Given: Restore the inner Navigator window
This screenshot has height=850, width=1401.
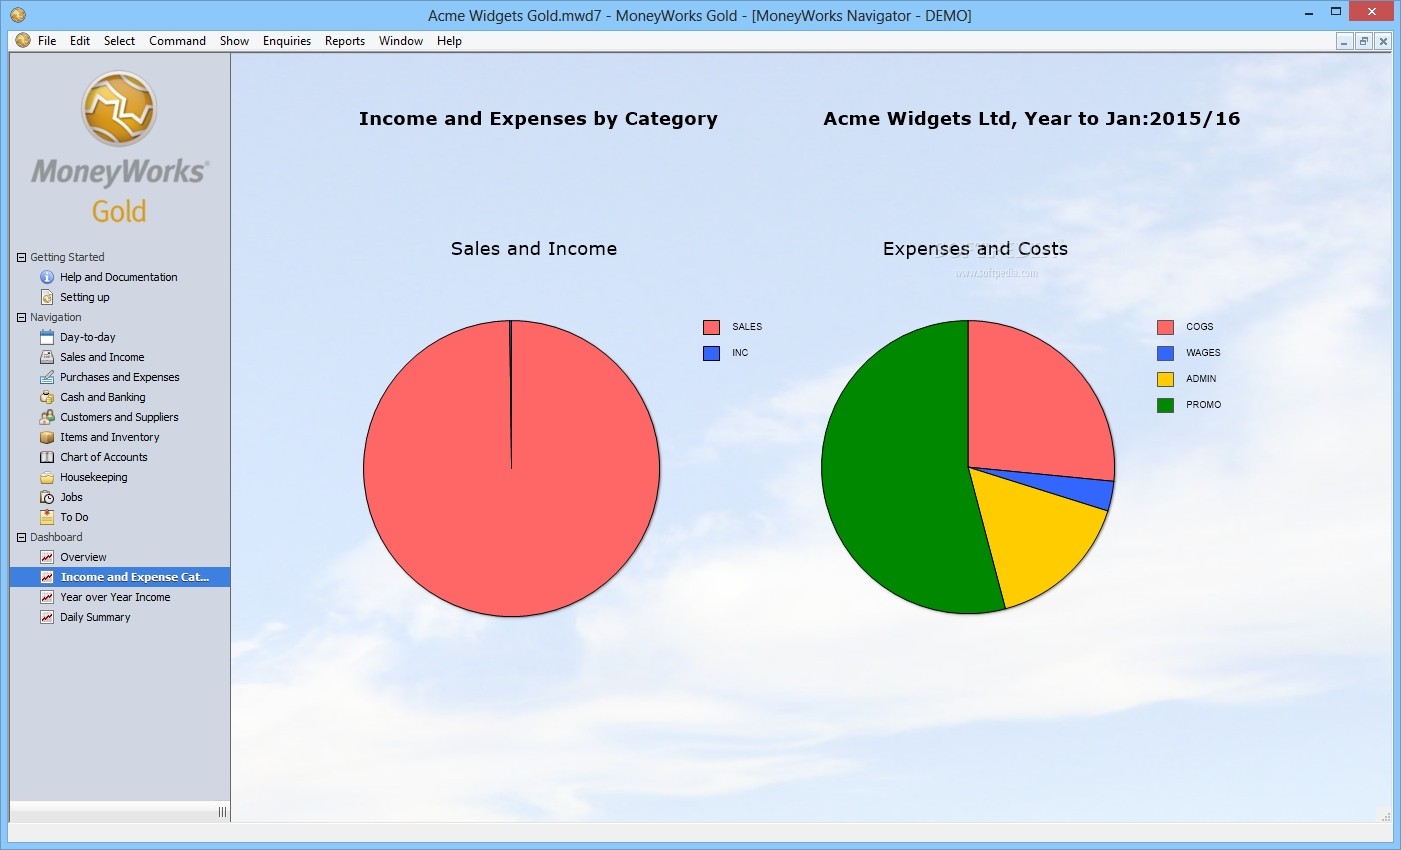Looking at the screenshot, I should (1363, 41).
